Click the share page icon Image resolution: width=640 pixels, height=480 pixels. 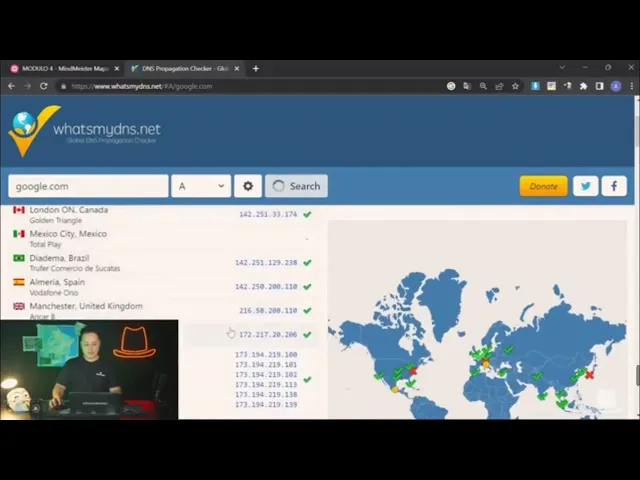pos(499,86)
